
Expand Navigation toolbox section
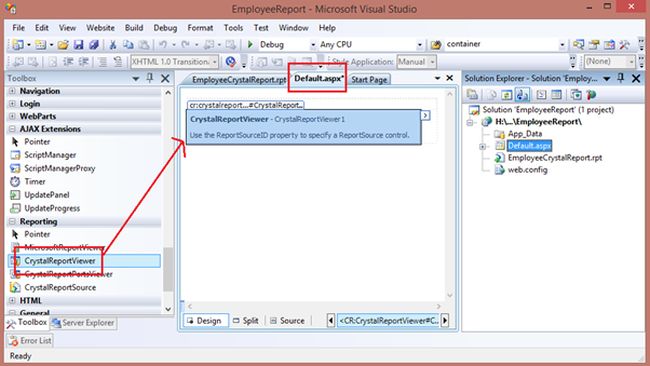[12, 91]
